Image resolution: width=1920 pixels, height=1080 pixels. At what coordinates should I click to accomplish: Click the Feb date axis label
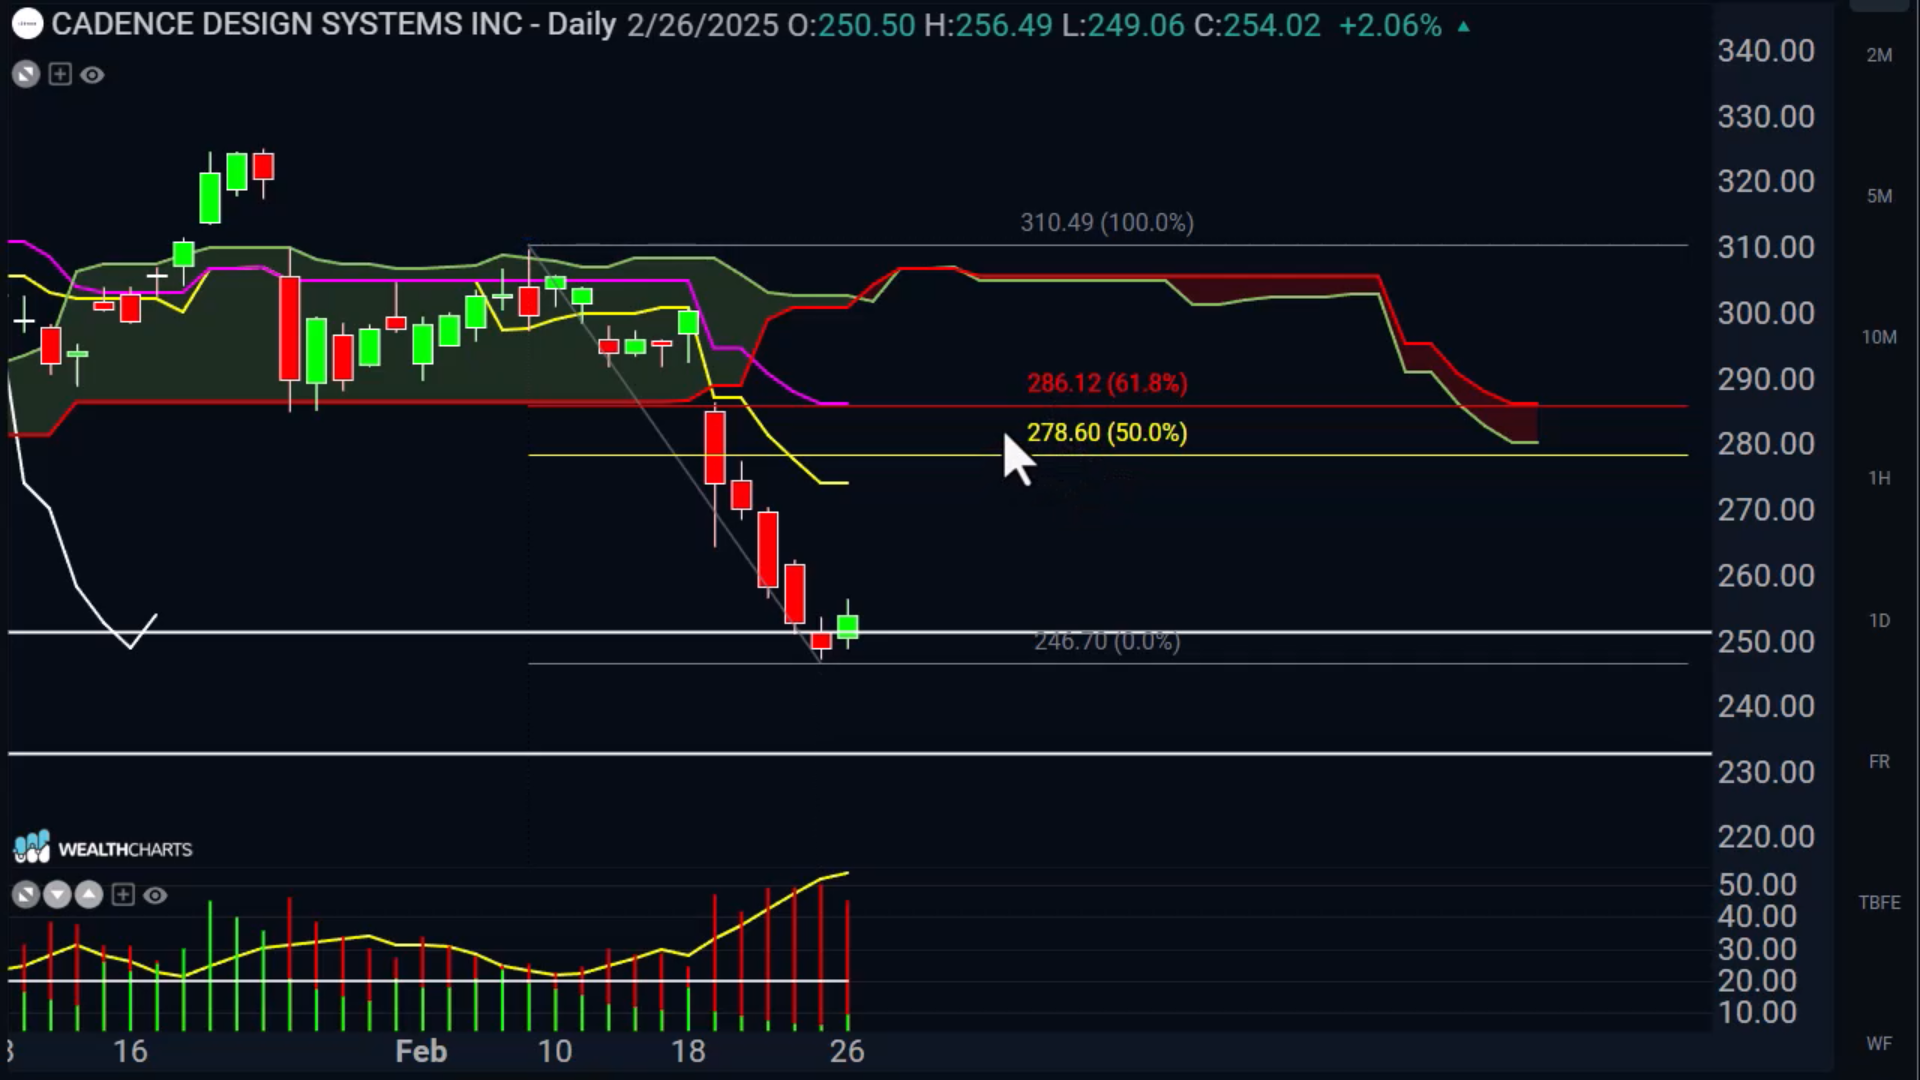421,1051
